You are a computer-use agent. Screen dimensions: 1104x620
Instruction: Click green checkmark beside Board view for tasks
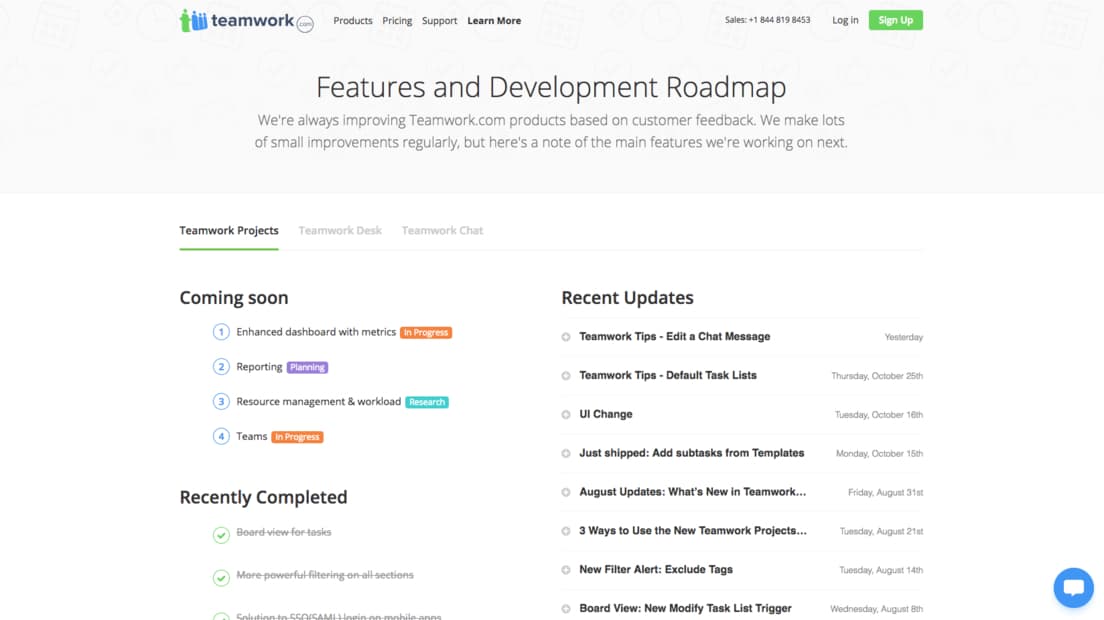point(221,535)
